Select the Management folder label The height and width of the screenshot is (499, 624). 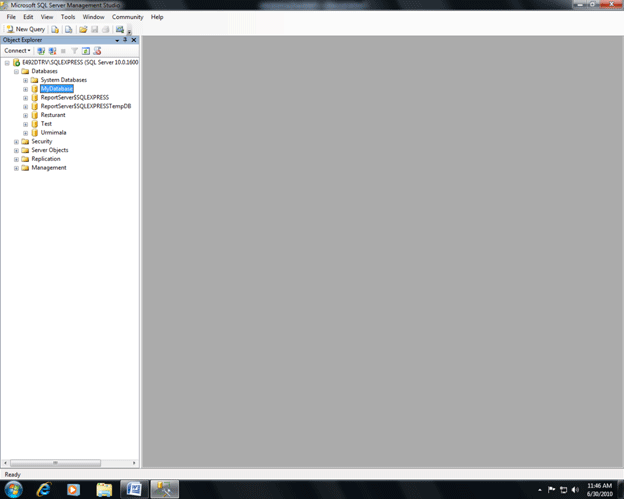(49, 168)
